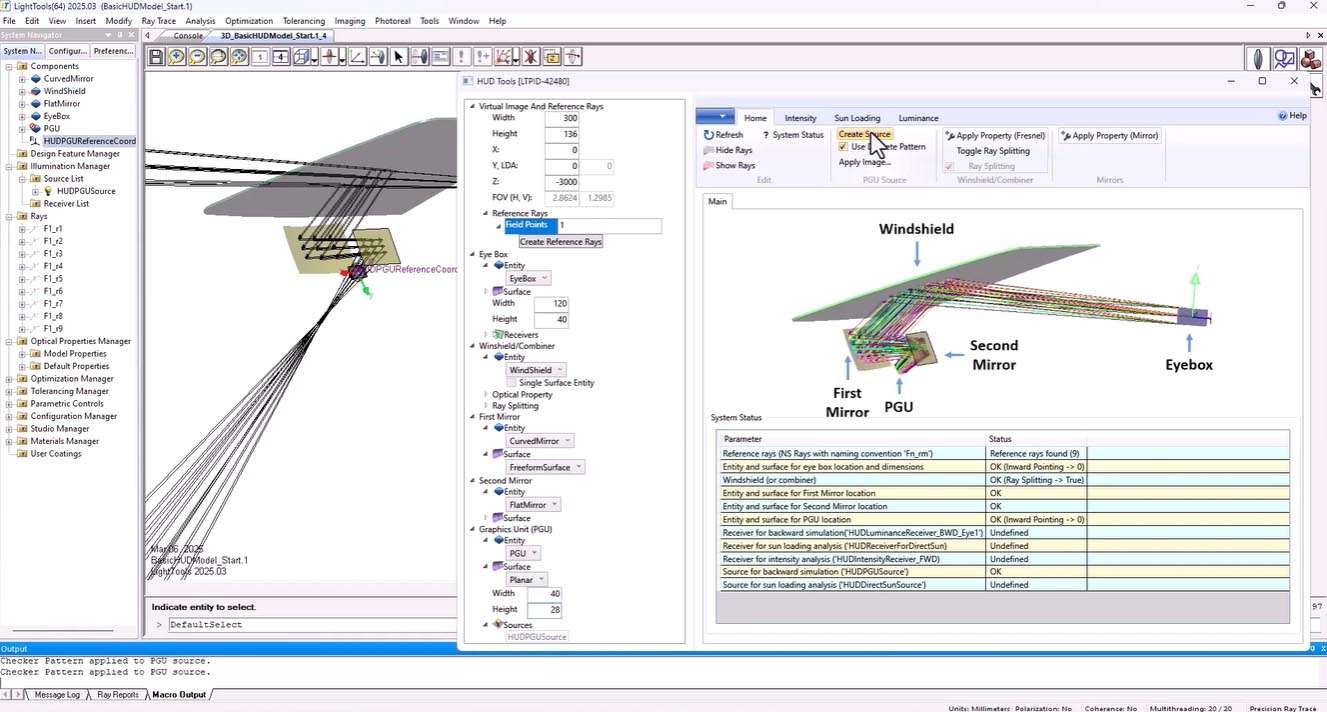Click the Create Reference Rays button
Screen dimensions: 1327x712
tap(560, 242)
